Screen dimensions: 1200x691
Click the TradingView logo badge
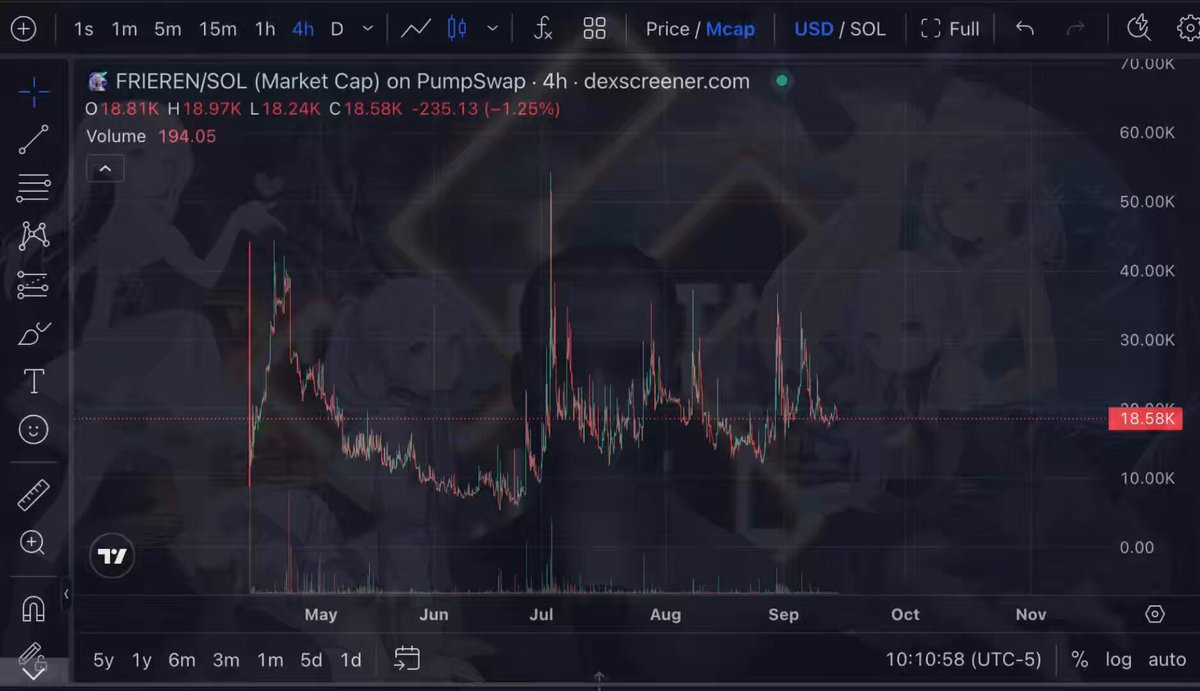point(112,556)
